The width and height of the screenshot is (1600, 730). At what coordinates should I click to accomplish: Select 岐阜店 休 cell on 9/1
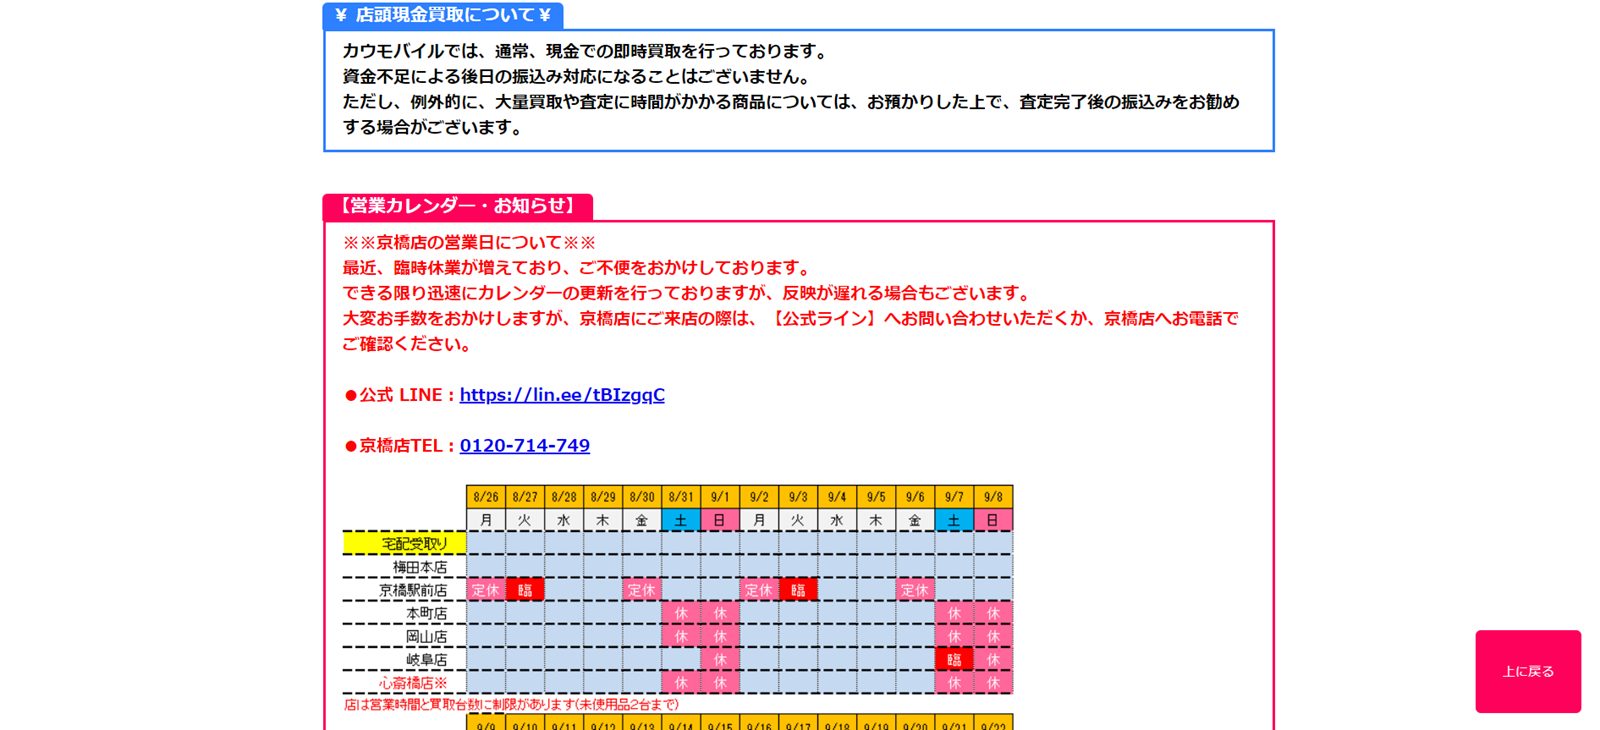pos(720,659)
